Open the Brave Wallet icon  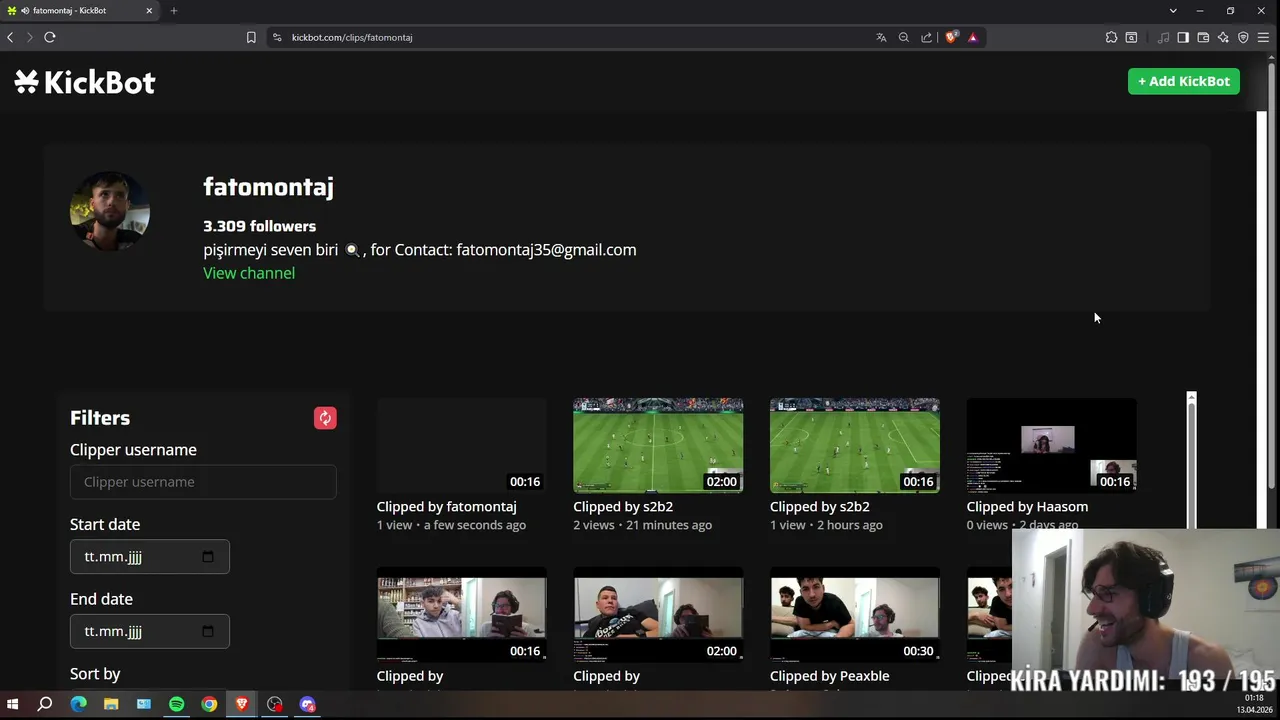click(1203, 37)
